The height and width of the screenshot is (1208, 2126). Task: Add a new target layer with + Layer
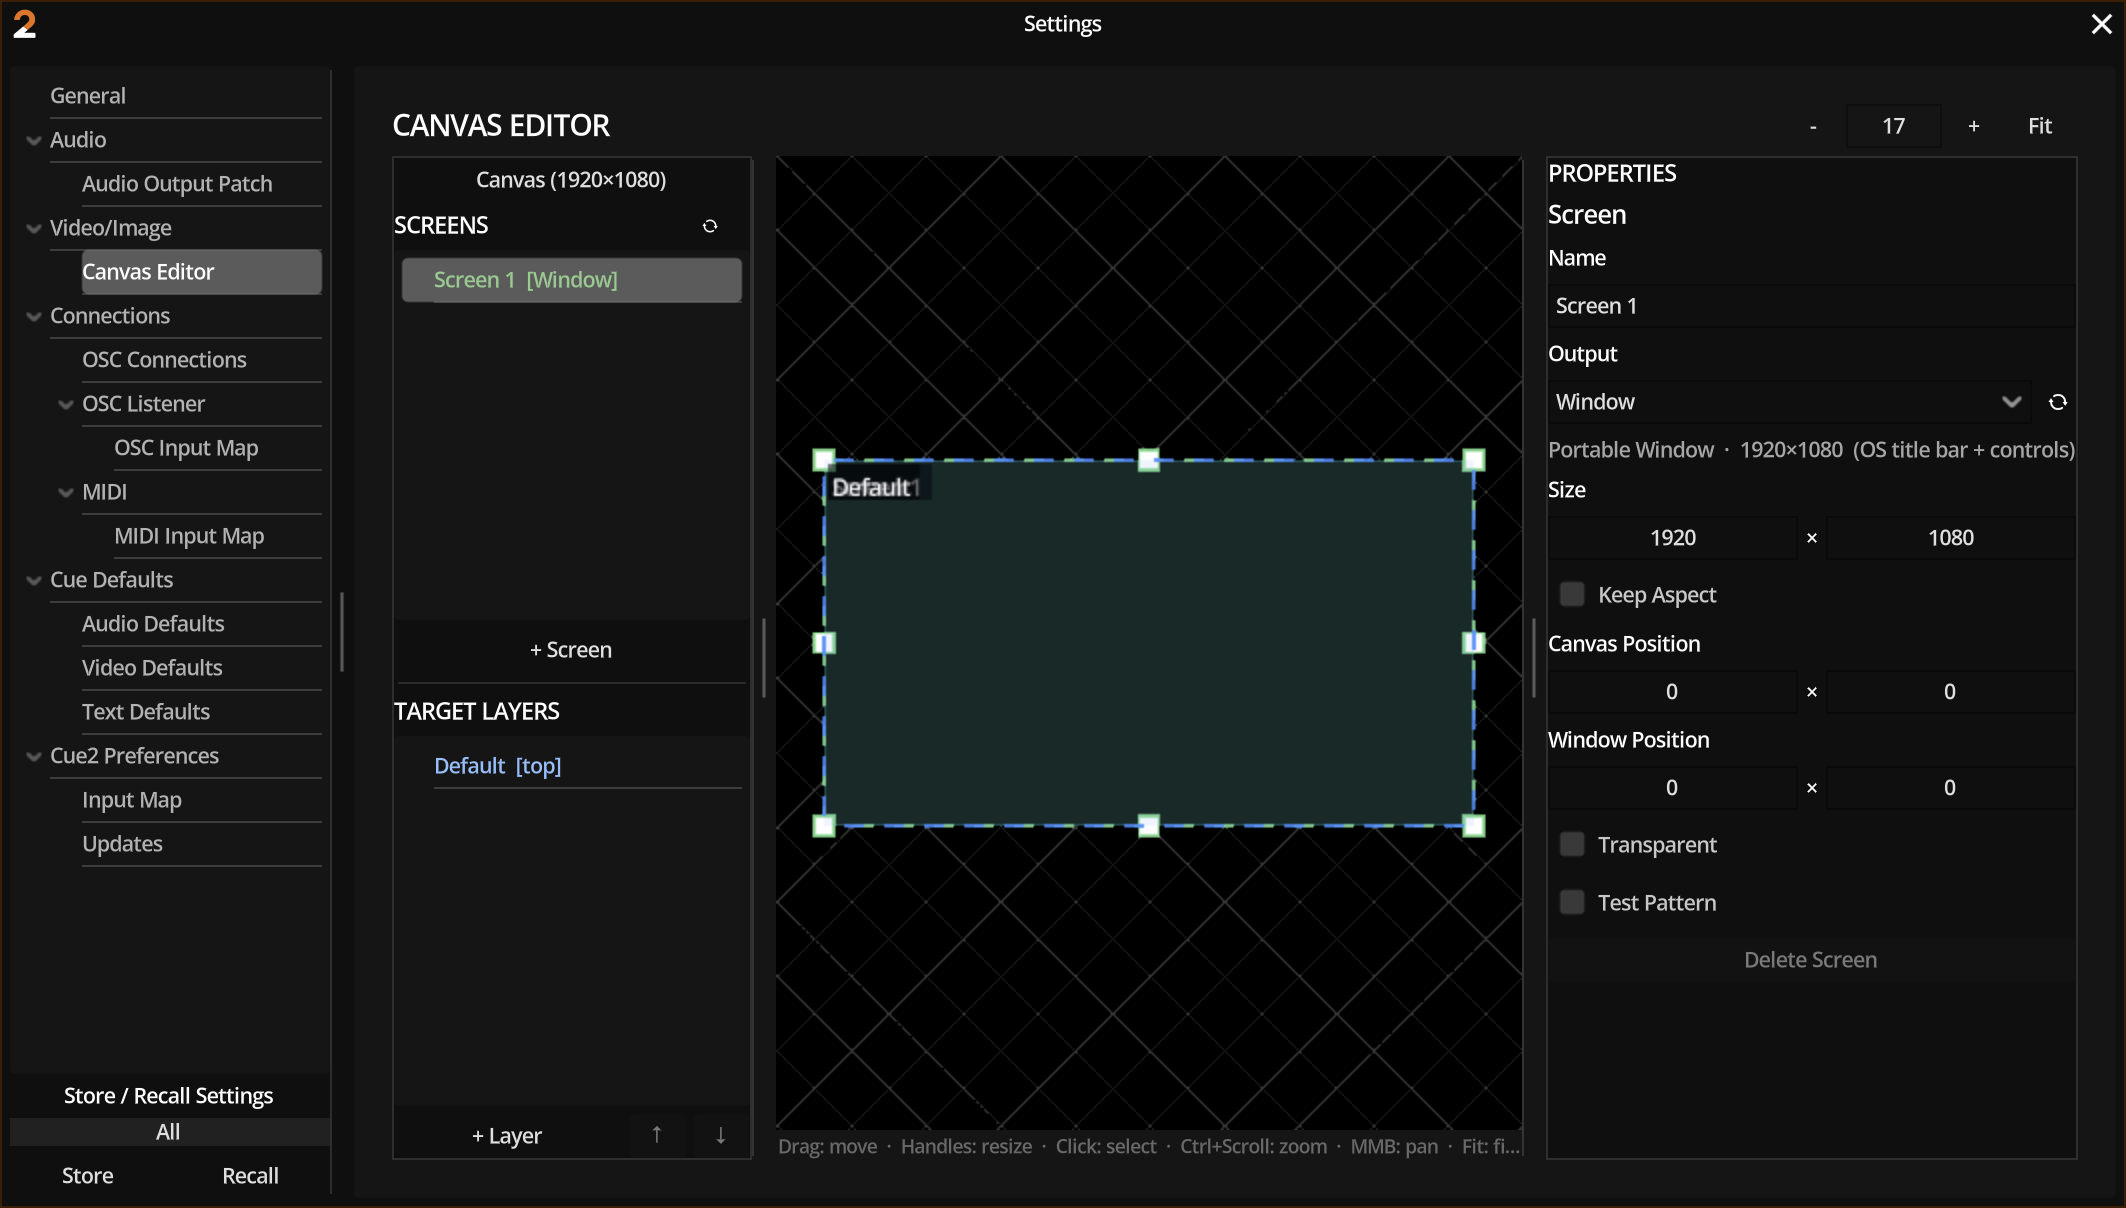pyautogui.click(x=507, y=1136)
